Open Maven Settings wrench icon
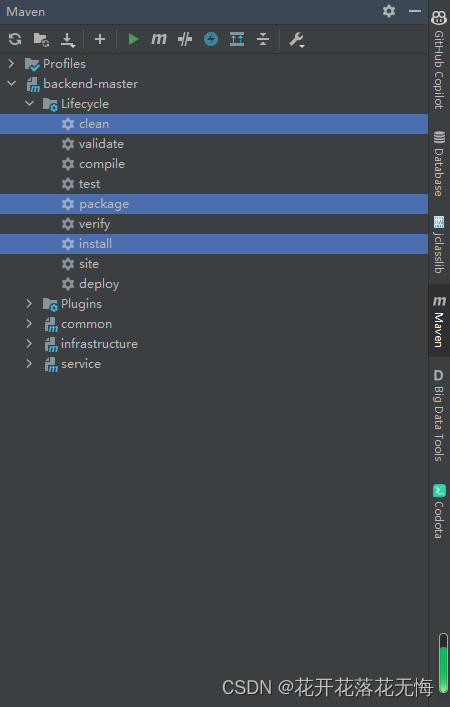The width and height of the screenshot is (450, 707). 297,40
